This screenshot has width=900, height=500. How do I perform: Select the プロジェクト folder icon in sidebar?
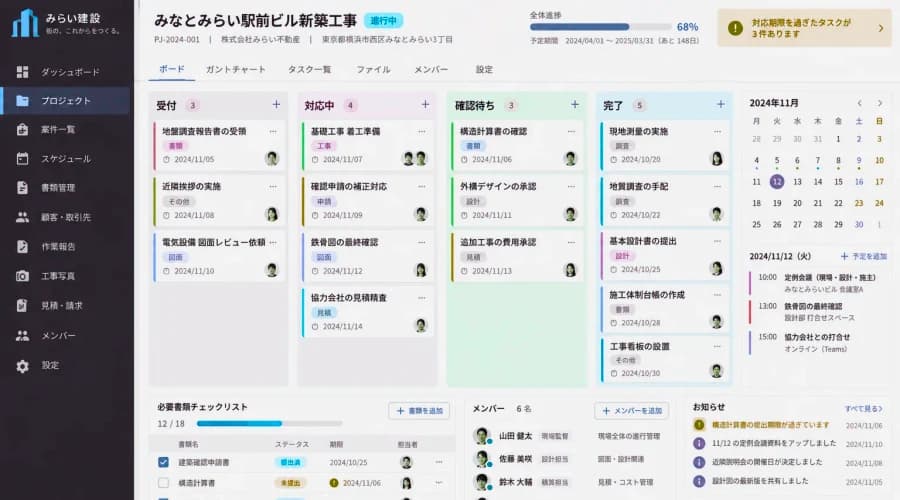22,101
